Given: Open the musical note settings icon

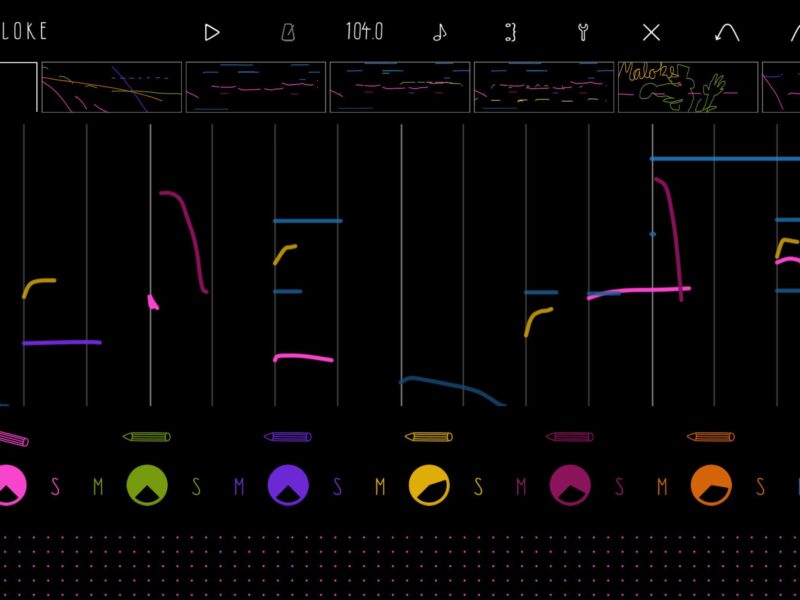Looking at the screenshot, I should (439, 33).
